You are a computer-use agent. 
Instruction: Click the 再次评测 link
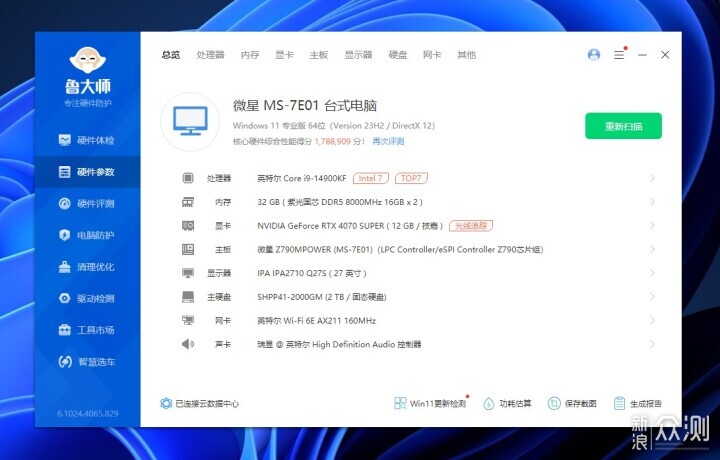(388, 141)
